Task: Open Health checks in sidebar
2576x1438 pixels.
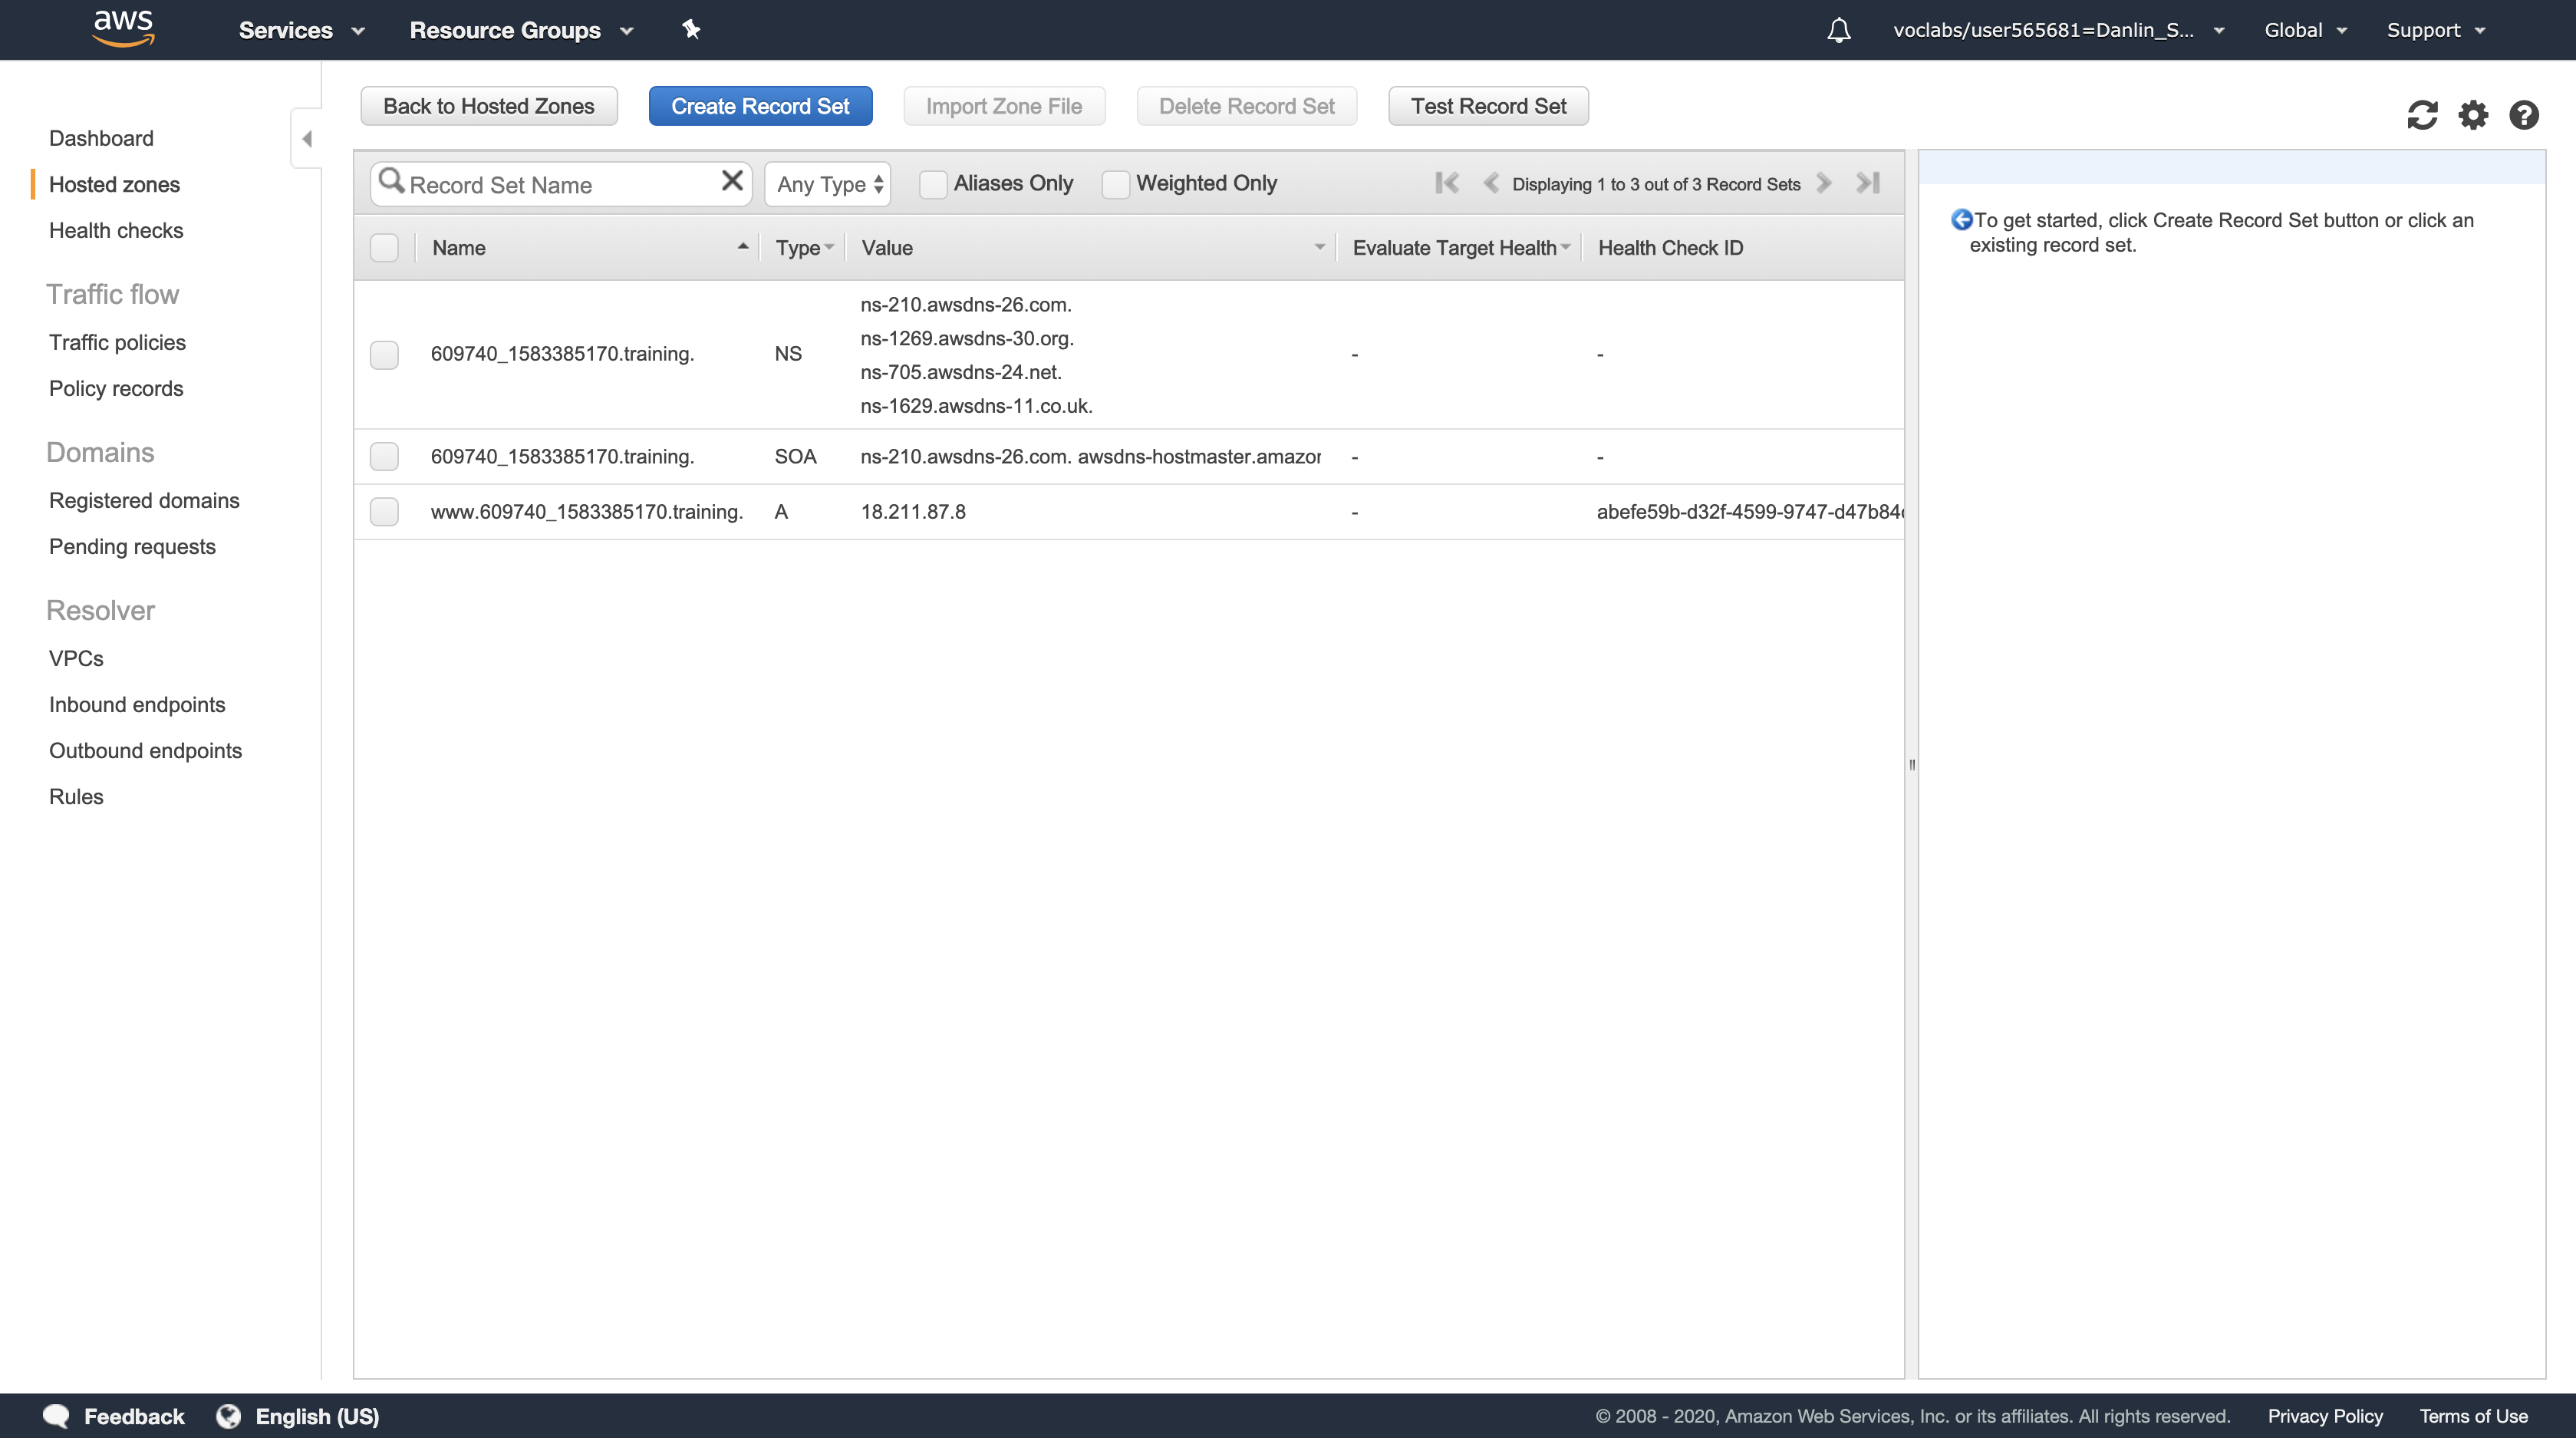Action: click(x=116, y=230)
